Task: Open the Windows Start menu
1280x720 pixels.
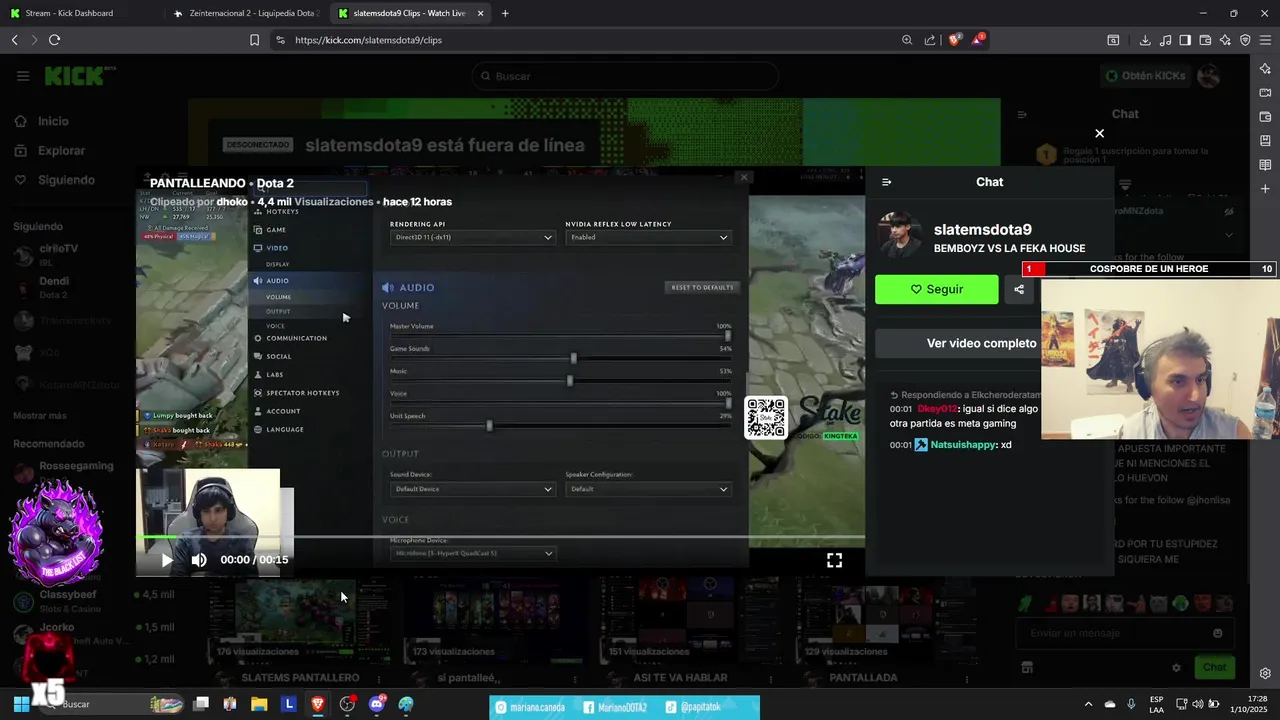Action: [x=21, y=704]
